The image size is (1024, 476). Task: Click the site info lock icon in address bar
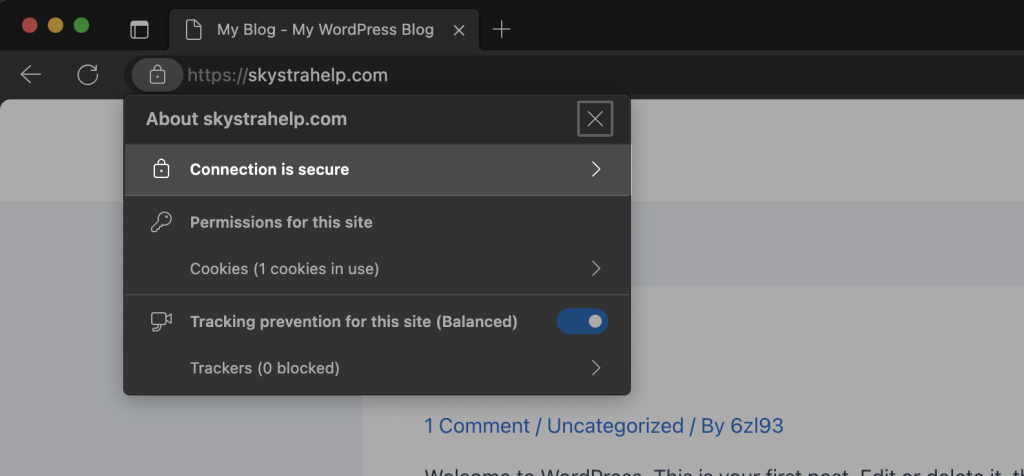coord(157,75)
